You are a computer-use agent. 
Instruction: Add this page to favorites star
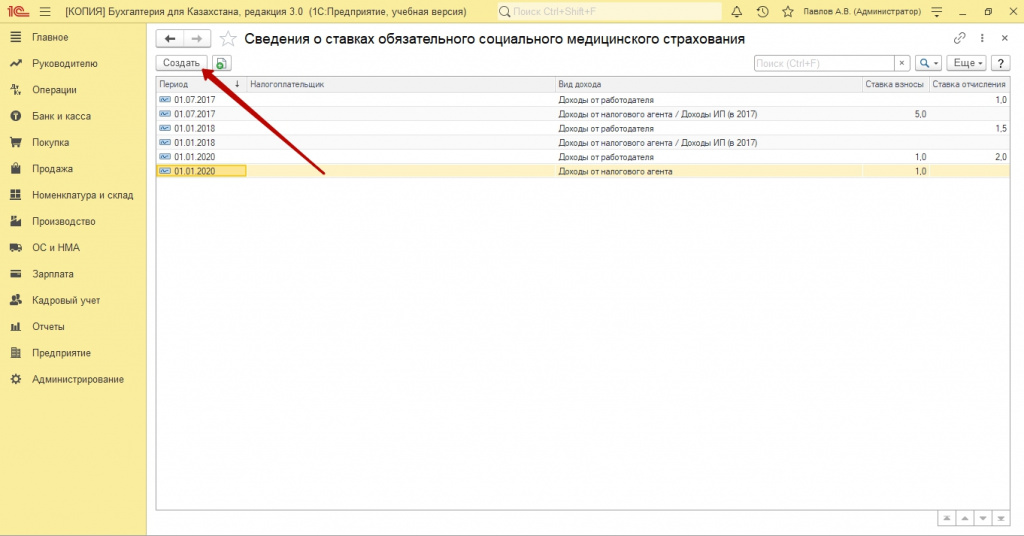228,39
